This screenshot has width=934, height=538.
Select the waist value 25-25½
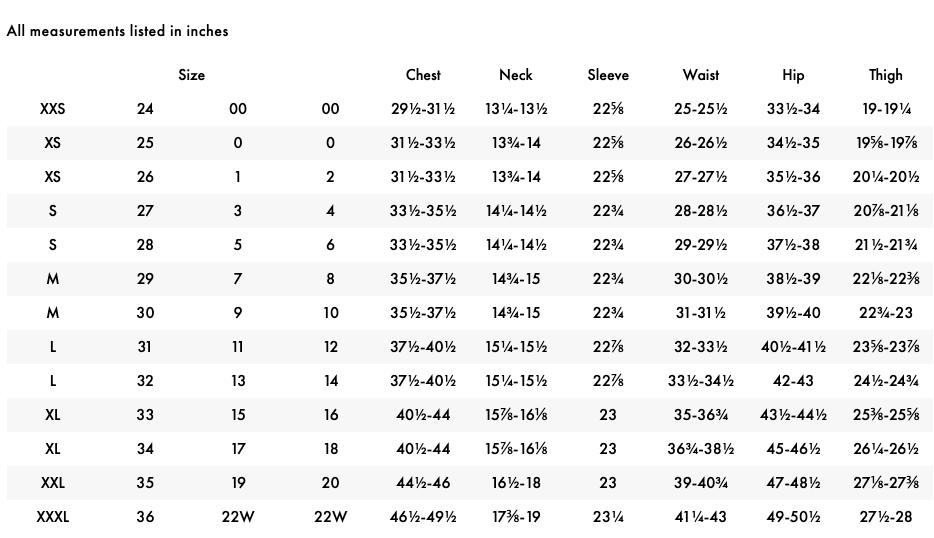click(x=700, y=109)
